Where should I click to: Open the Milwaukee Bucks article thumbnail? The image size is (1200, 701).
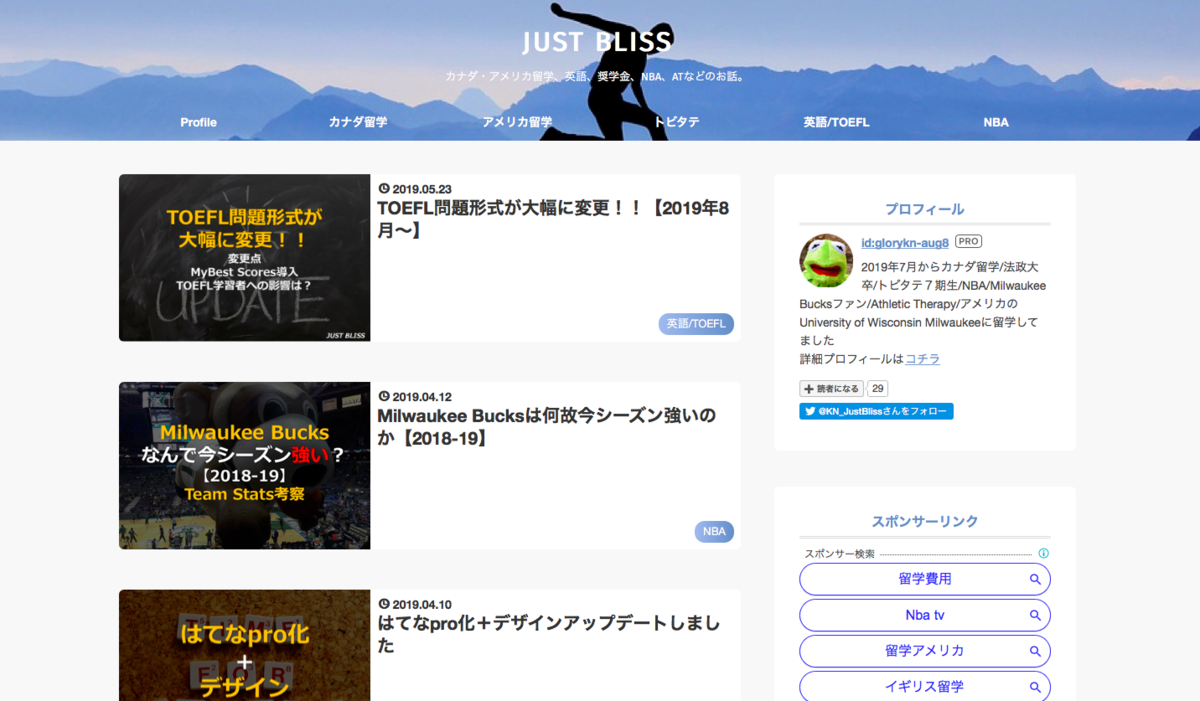(244, 465)
